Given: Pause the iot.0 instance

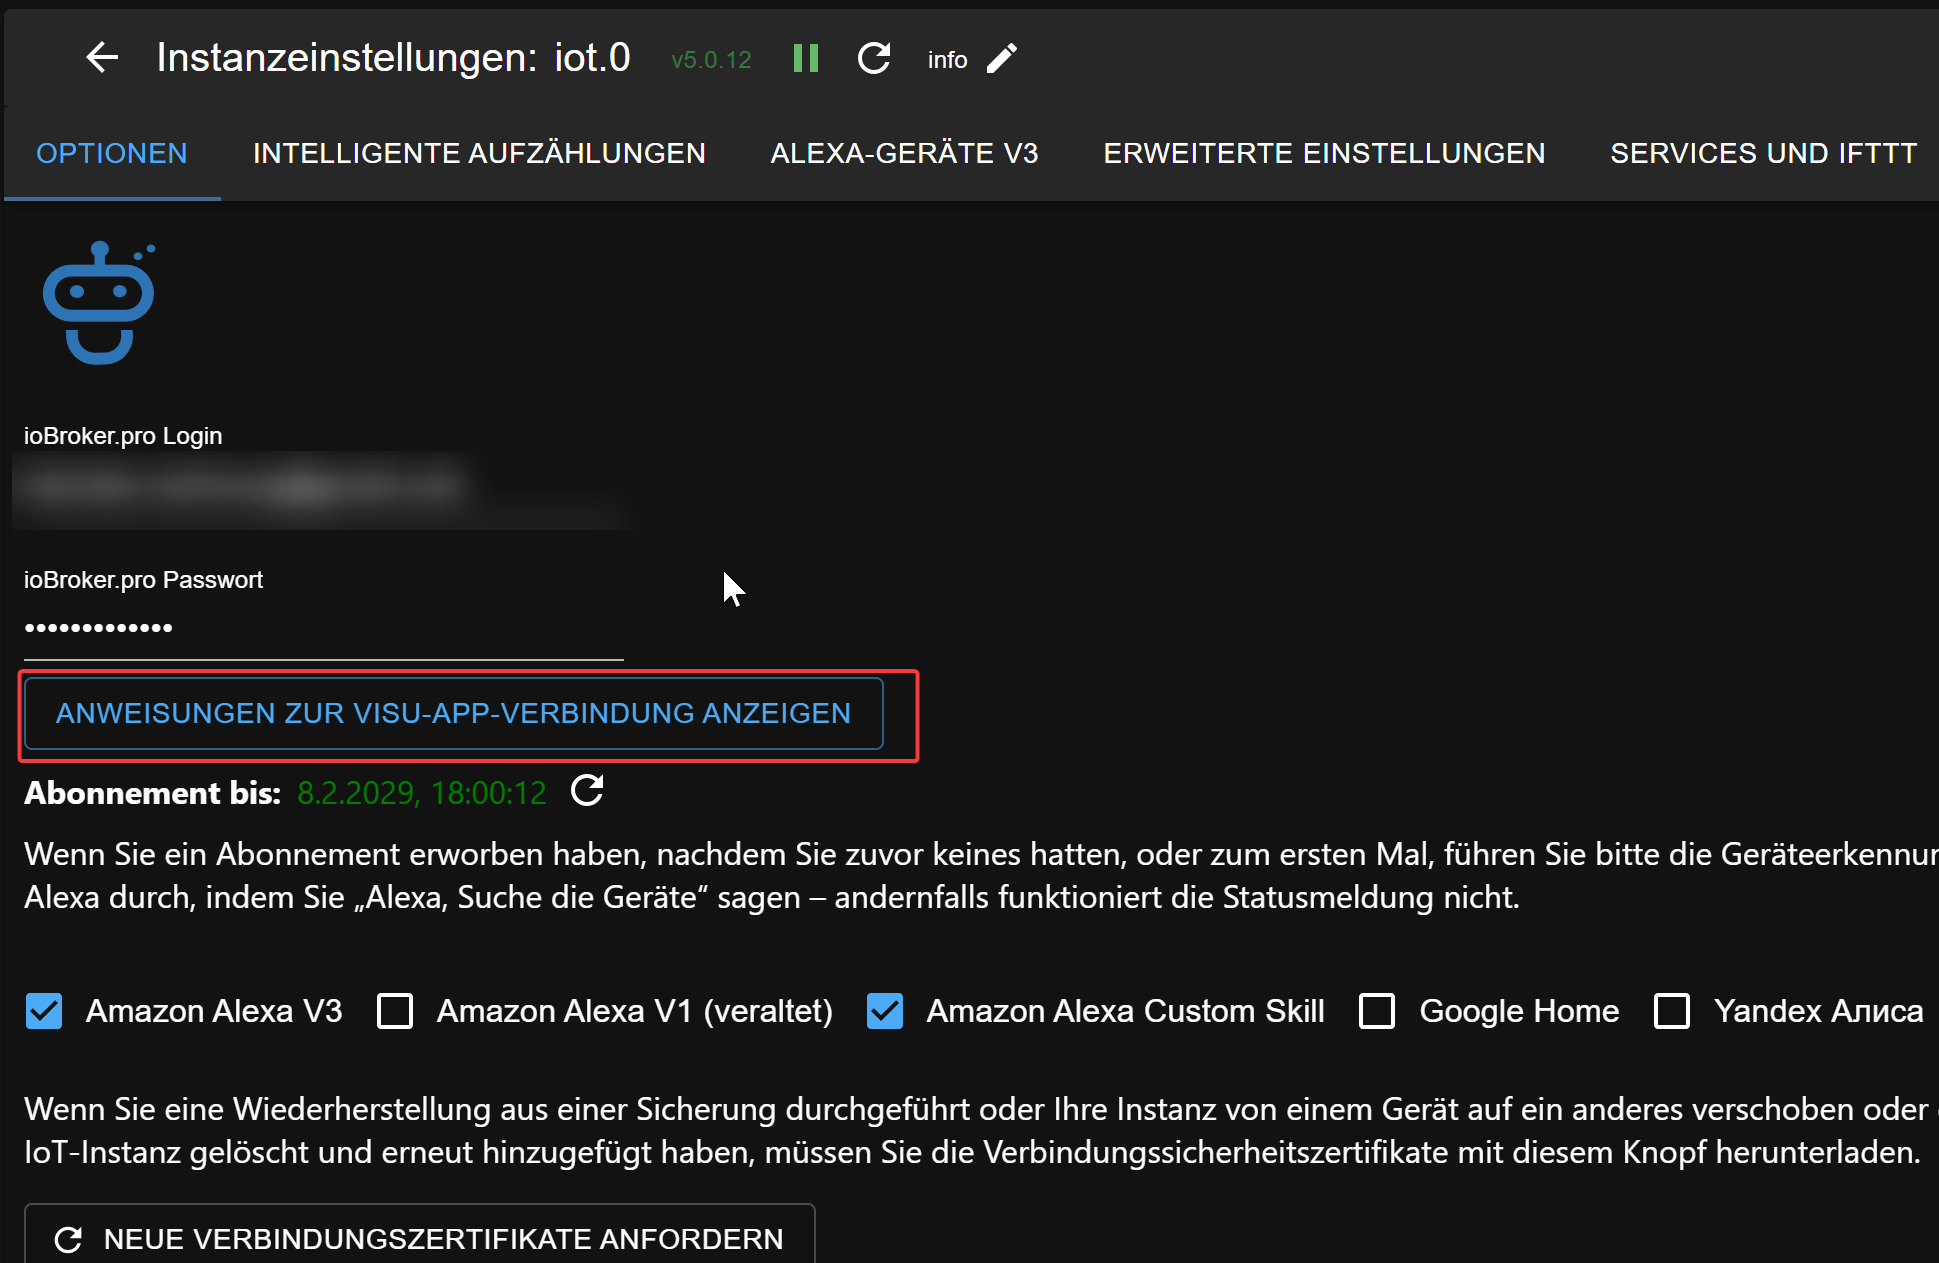Looking at the screenshot, I should click(x=805, y=58).
